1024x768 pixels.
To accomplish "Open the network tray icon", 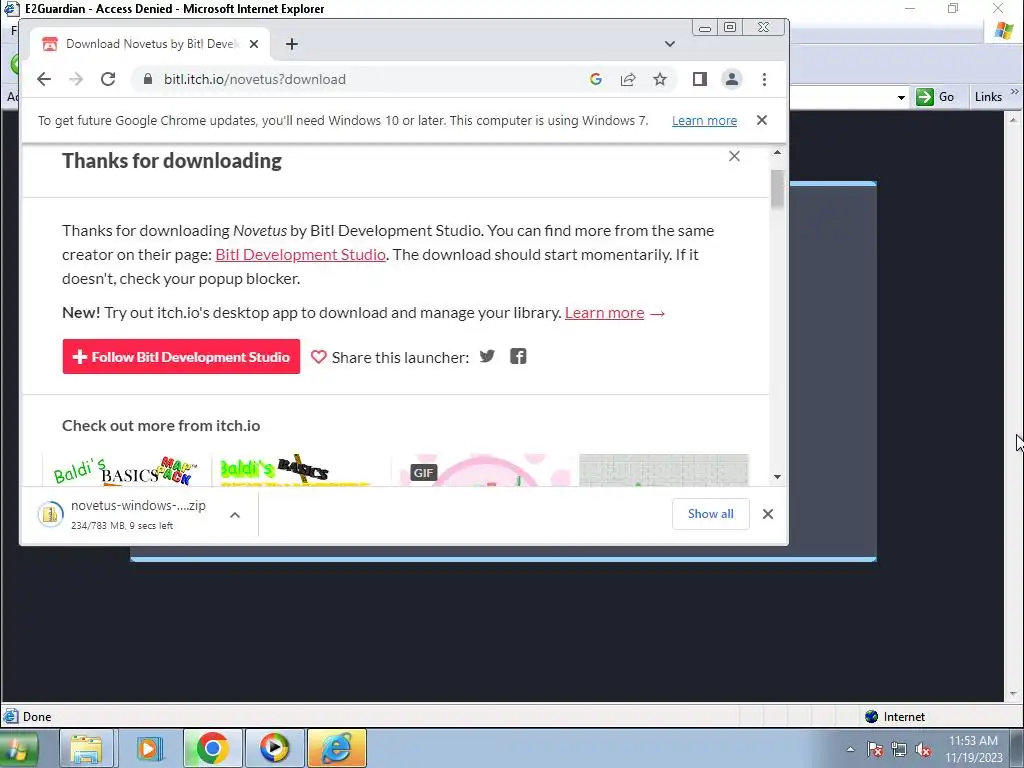I will [x=899, y=749].
